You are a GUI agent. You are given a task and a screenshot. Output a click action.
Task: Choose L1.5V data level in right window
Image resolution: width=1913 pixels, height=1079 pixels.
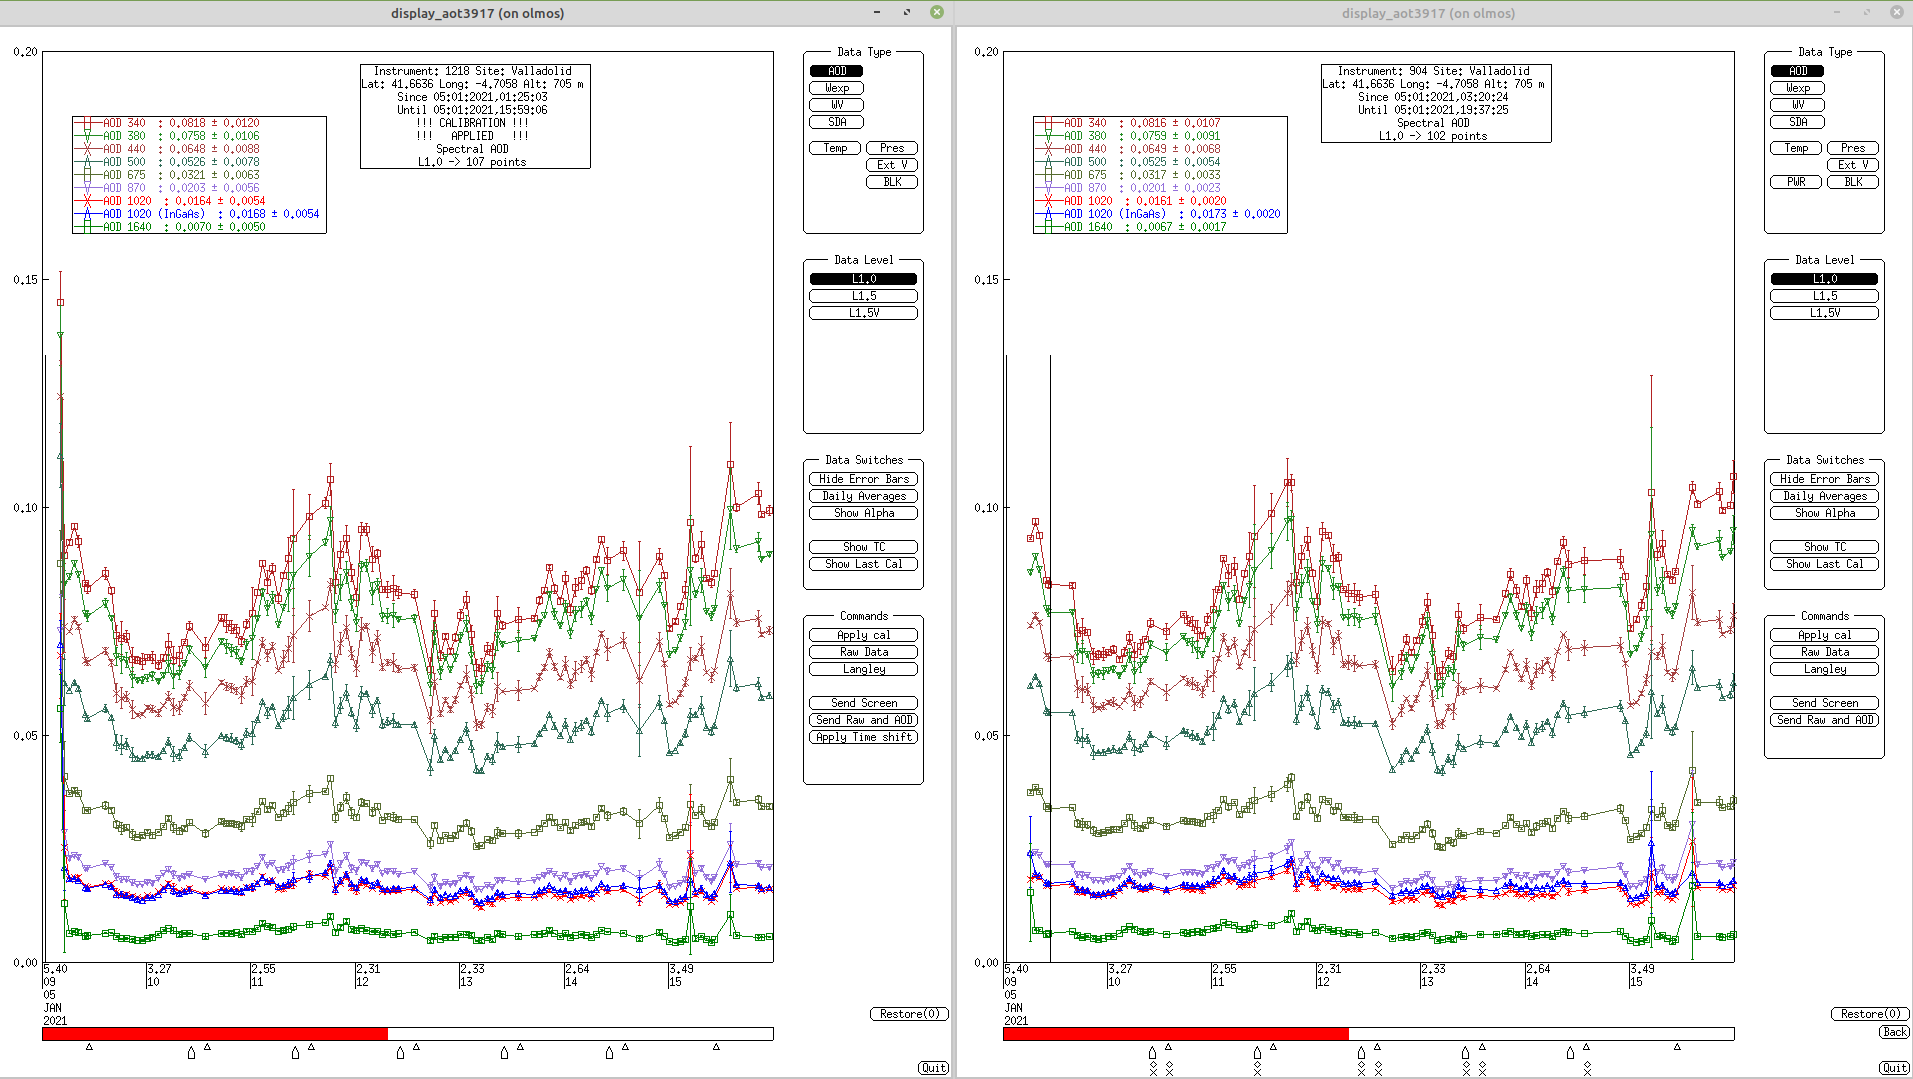click(1824, 313)
